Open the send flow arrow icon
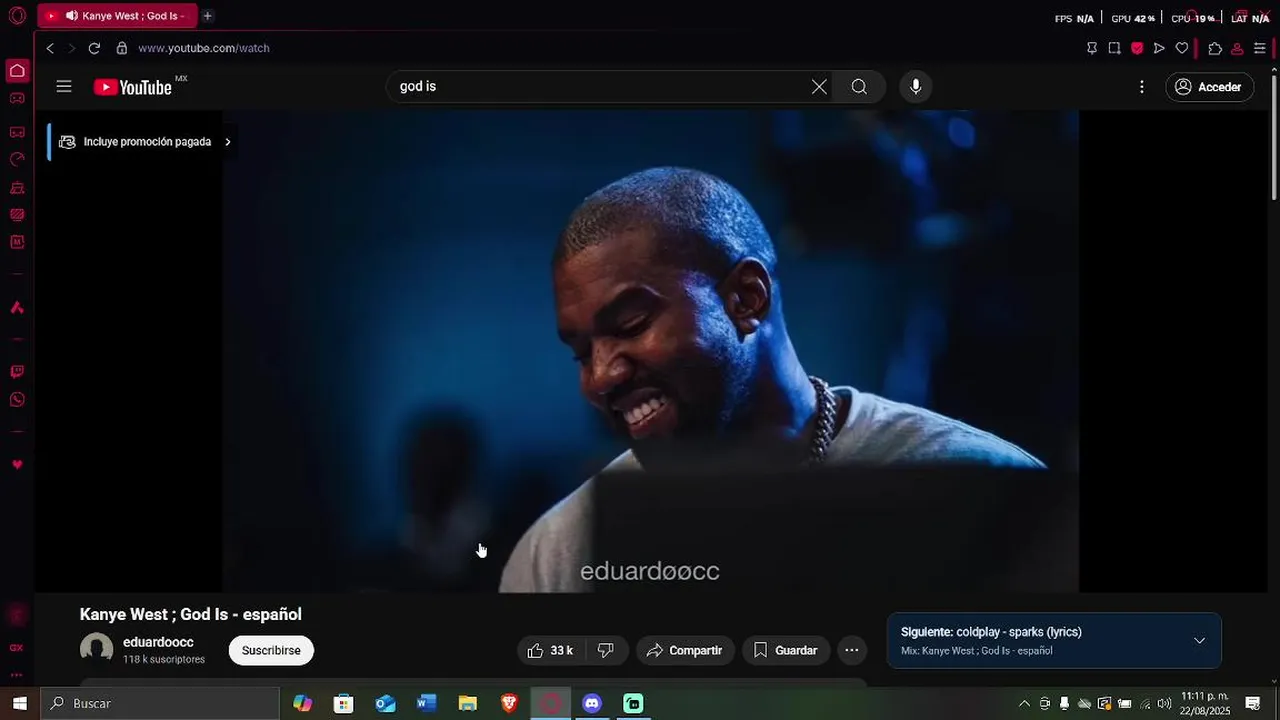 (x=1159, y=48)
